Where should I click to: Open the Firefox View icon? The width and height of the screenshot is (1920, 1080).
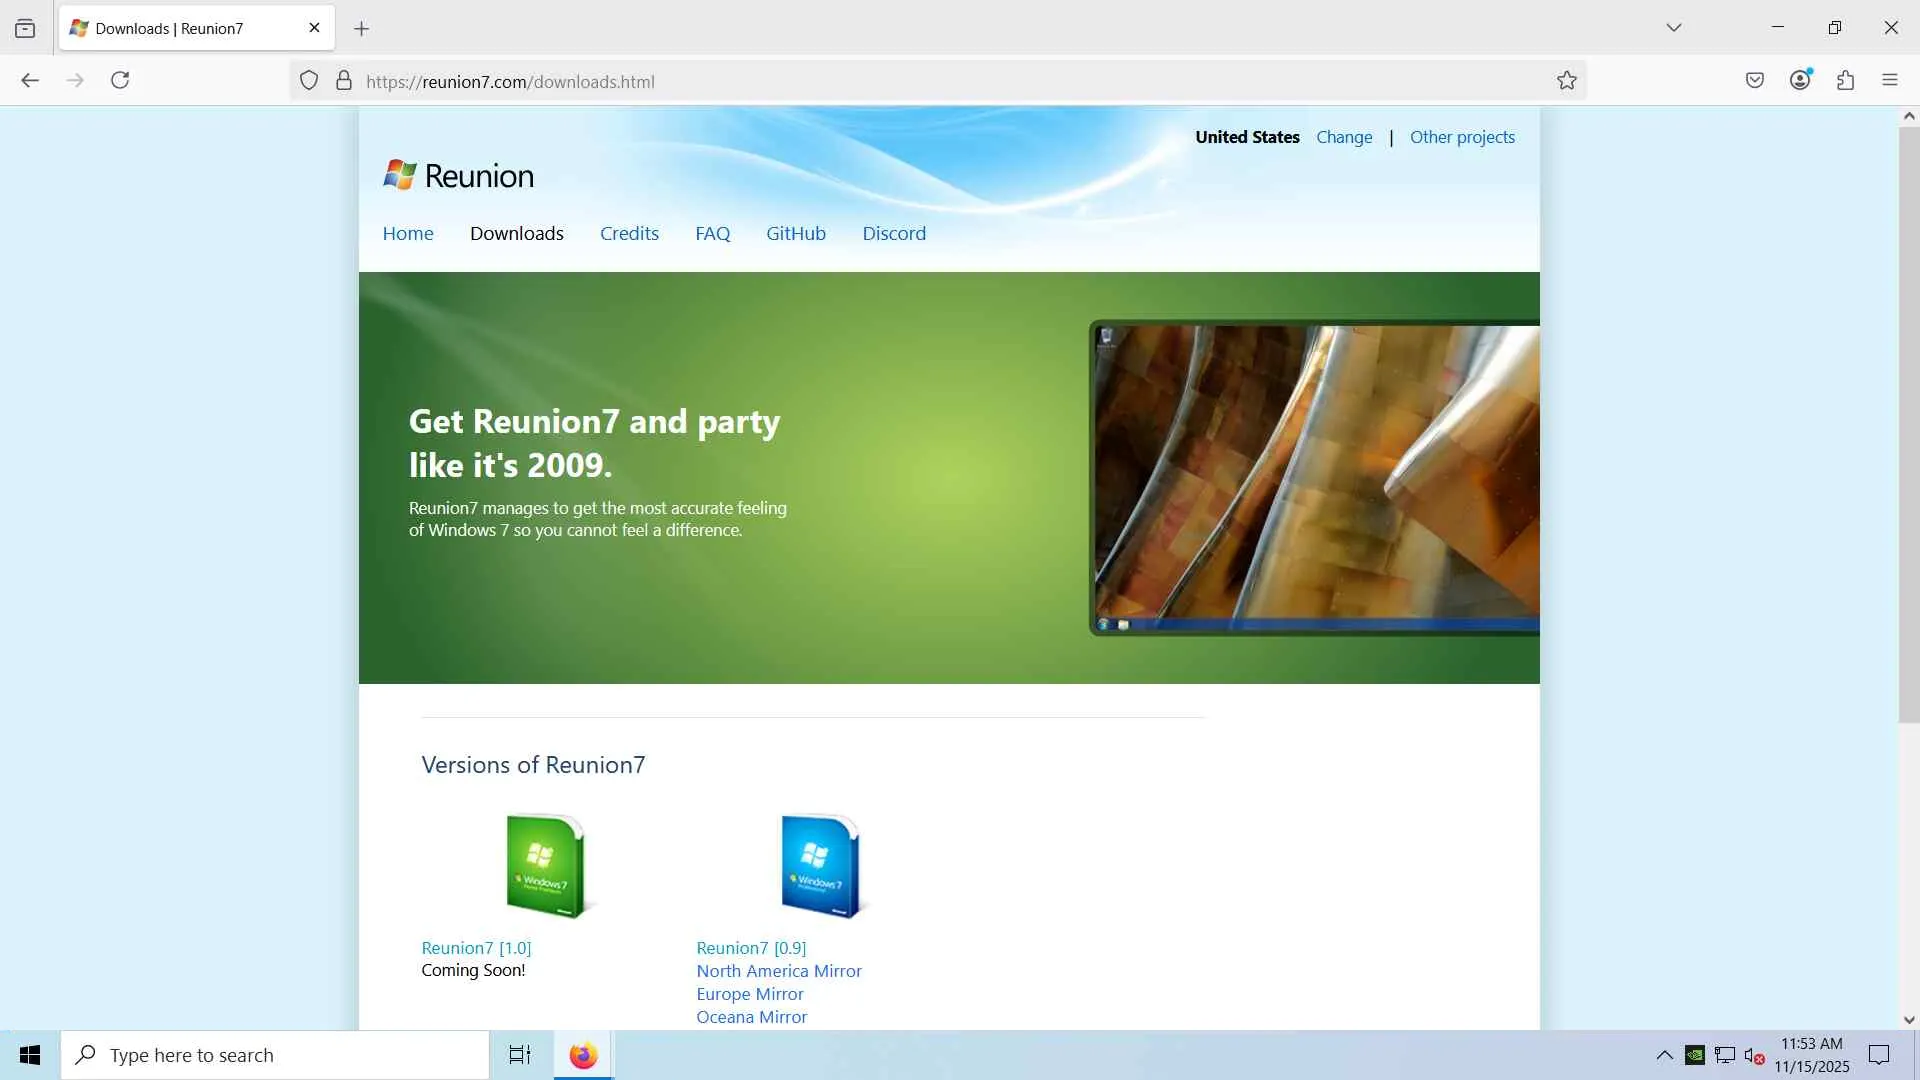25,28
